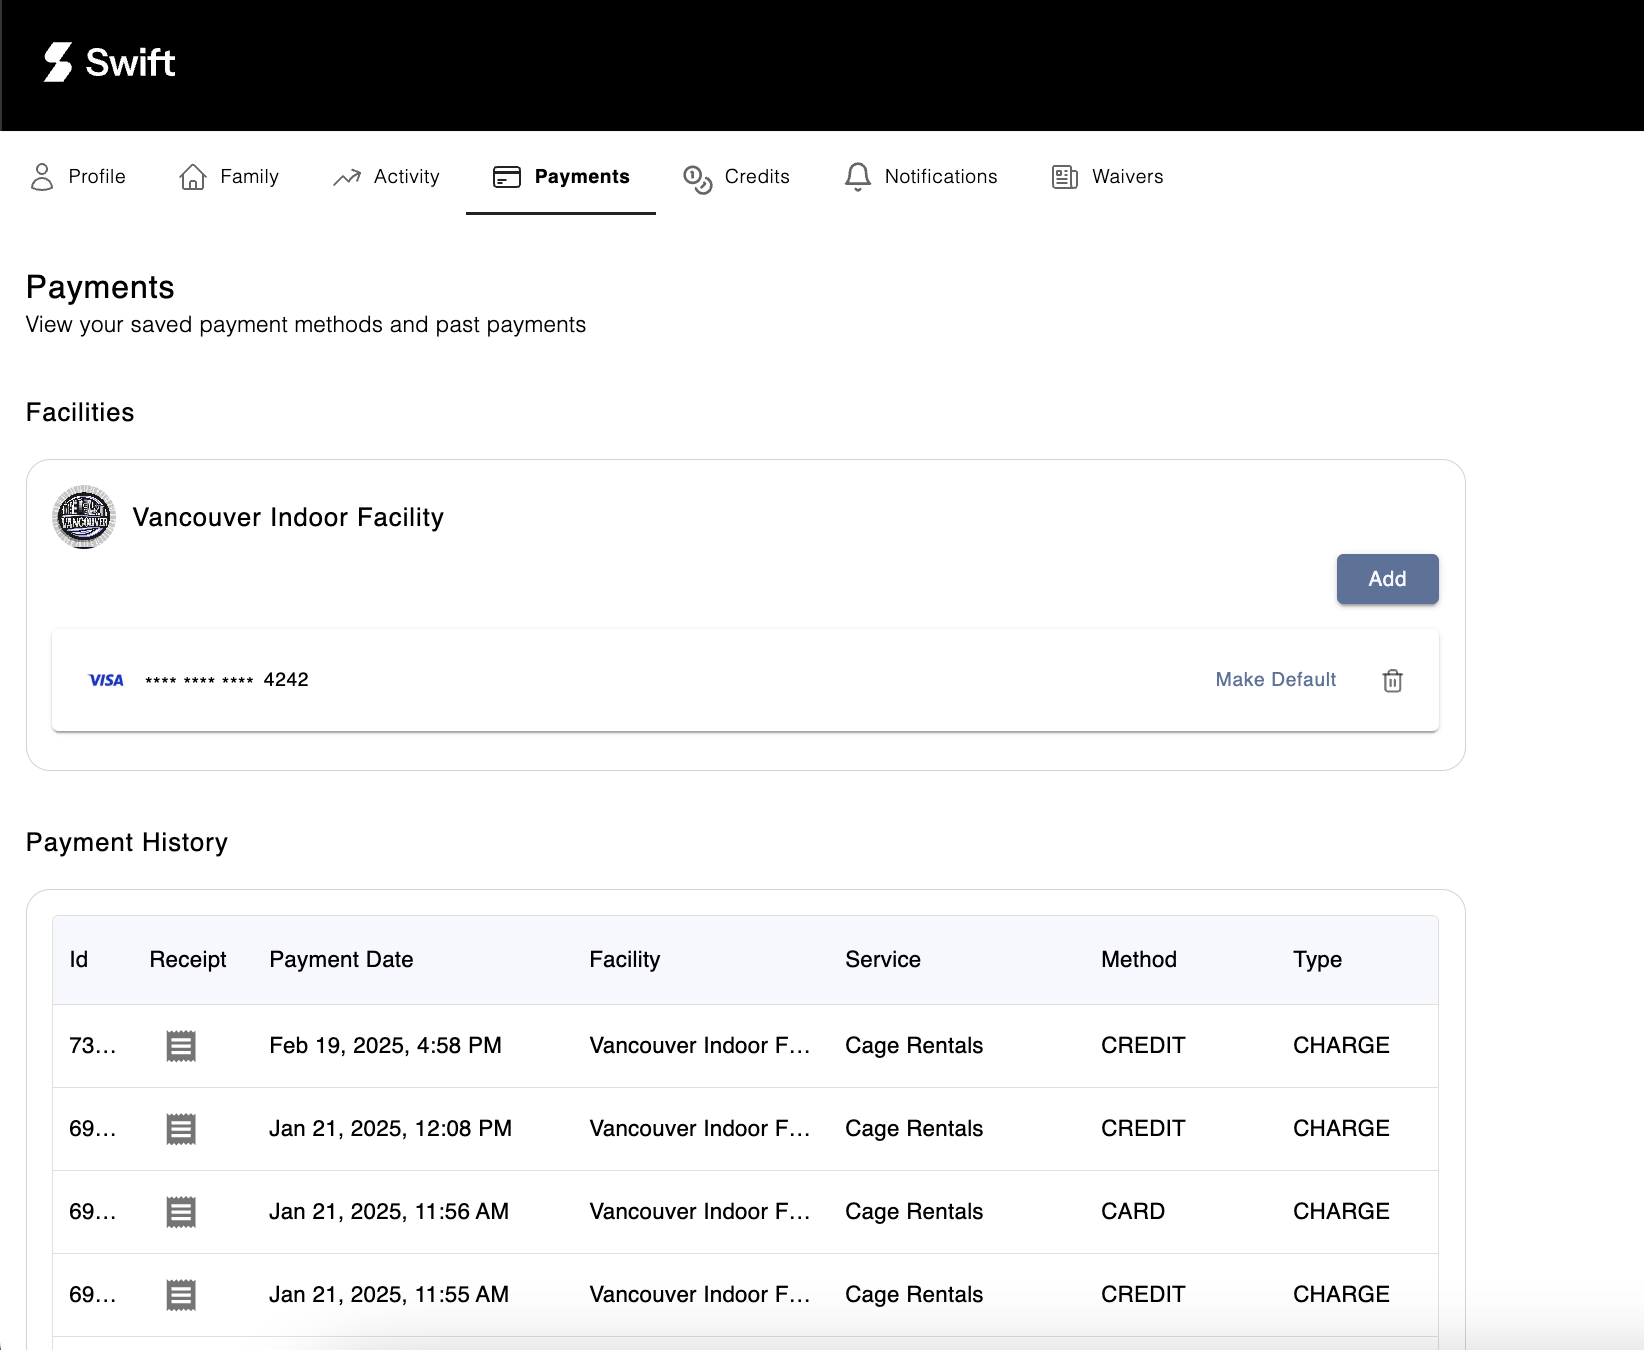1644x1350 pixels.
Task: Switch to the Waivers tab
Action: [x=1107, y=177]
